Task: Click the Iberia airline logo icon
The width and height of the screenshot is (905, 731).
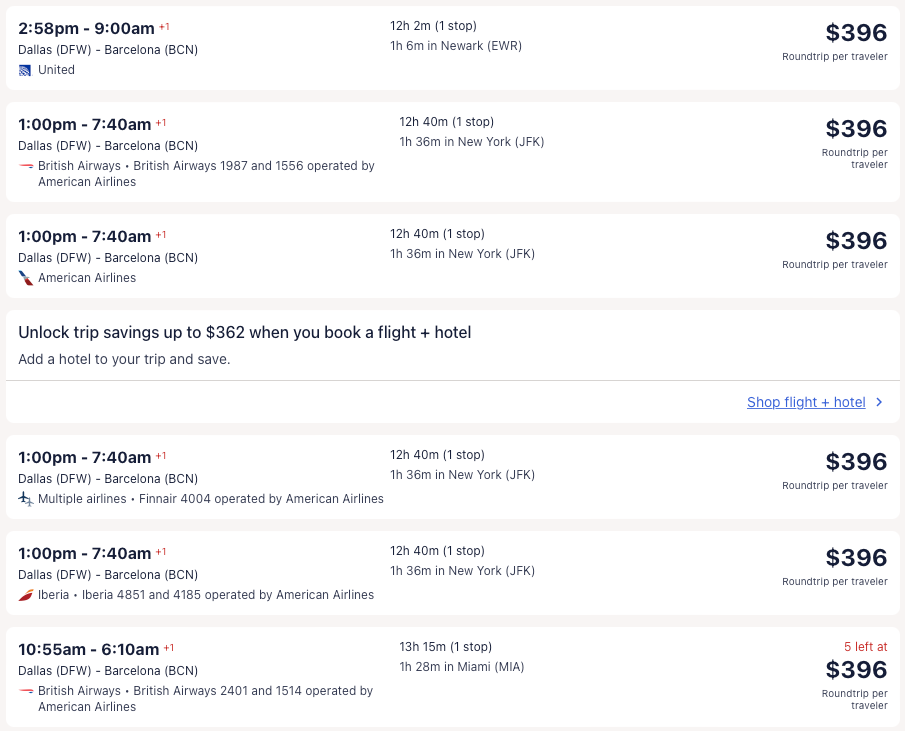Action: tap(26, 595)
